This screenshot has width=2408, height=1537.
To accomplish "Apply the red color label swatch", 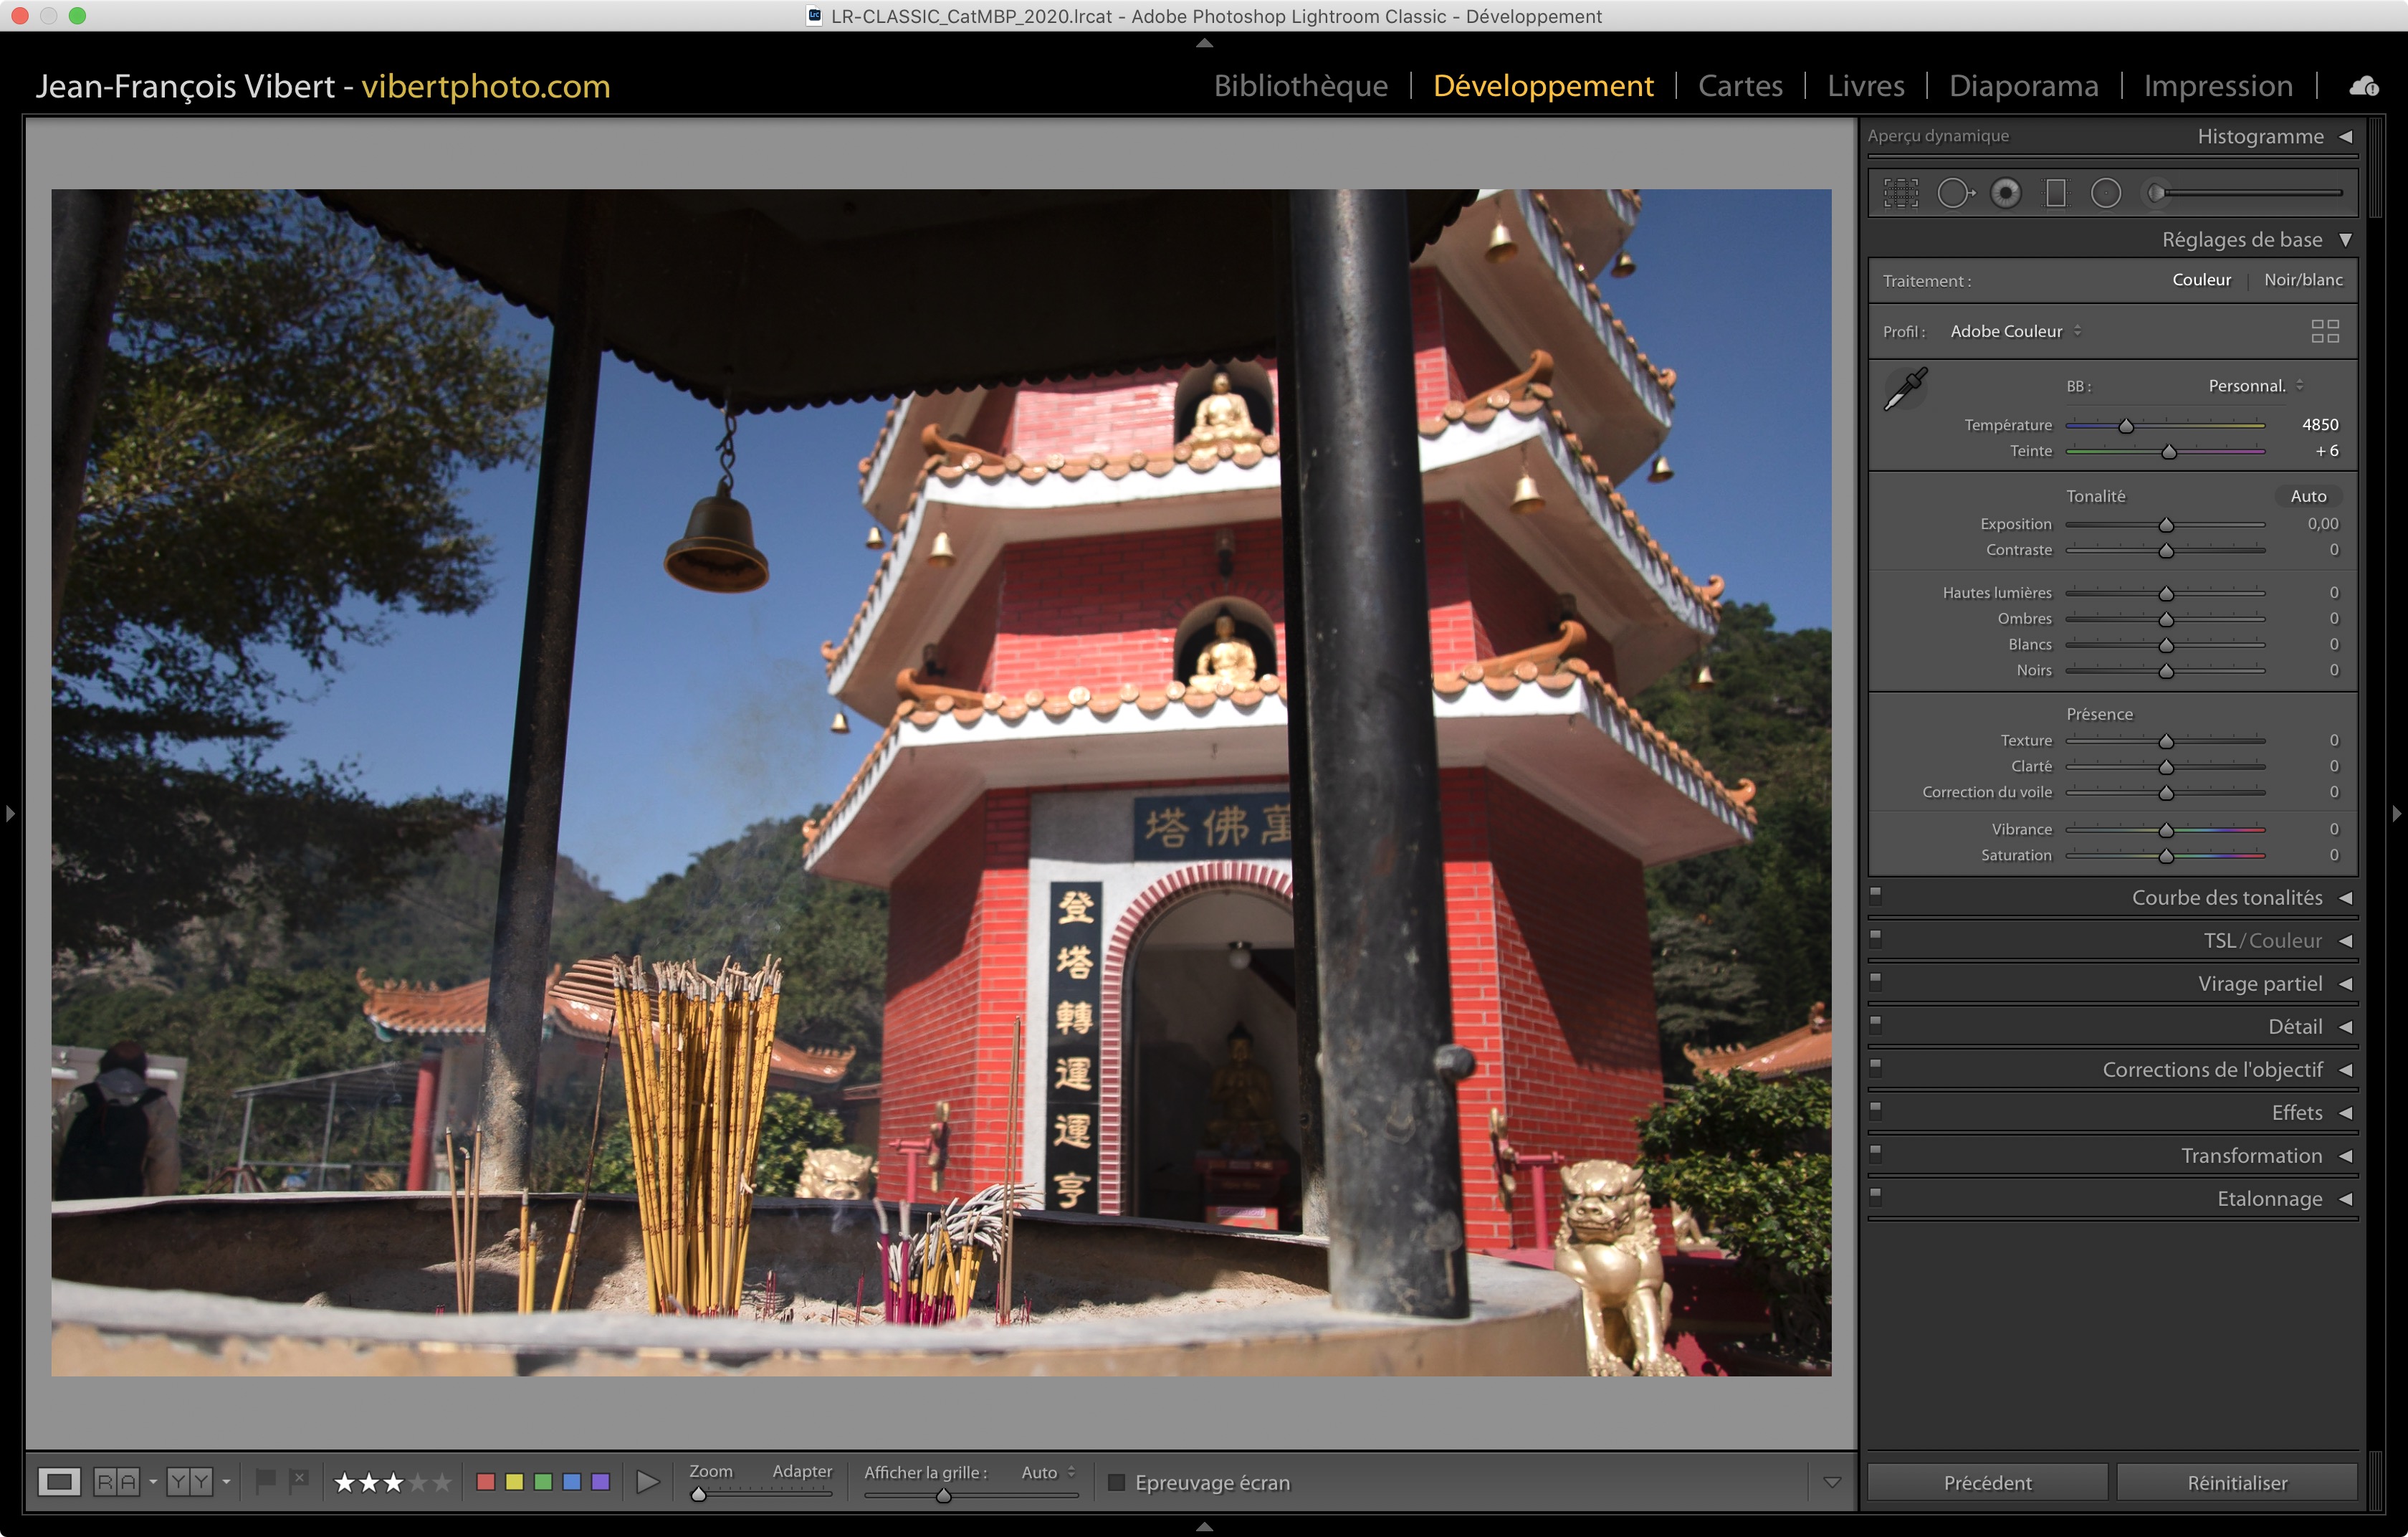I will point(486,1482).
